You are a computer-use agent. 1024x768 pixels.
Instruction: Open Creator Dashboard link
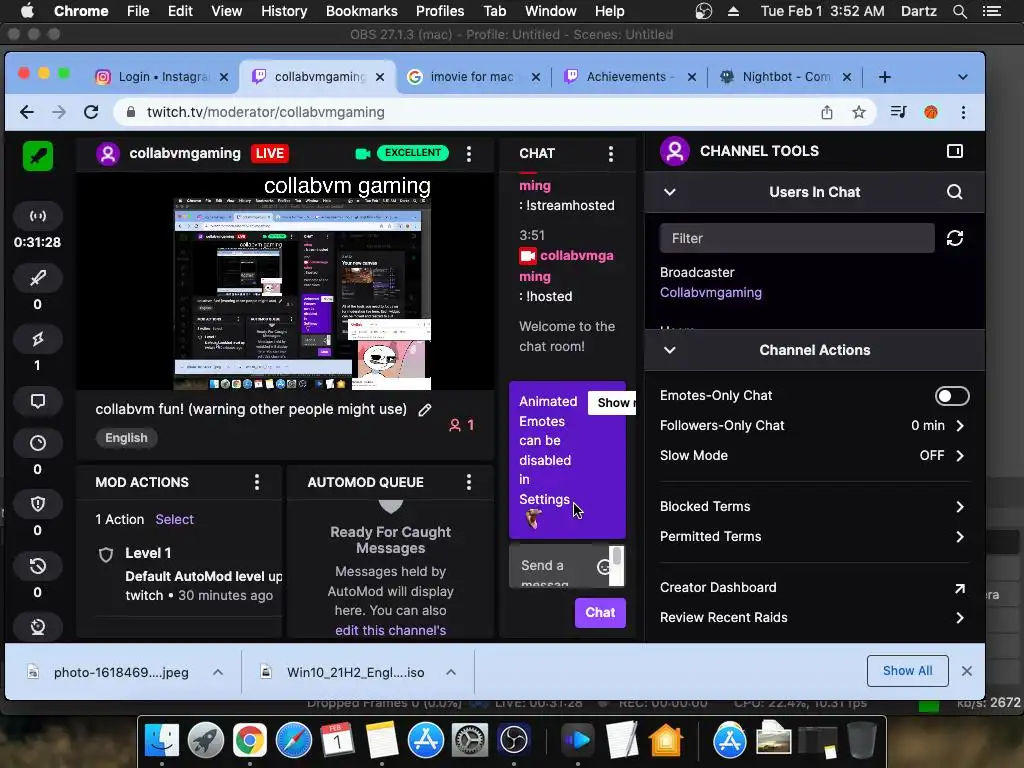coord(814,588)
